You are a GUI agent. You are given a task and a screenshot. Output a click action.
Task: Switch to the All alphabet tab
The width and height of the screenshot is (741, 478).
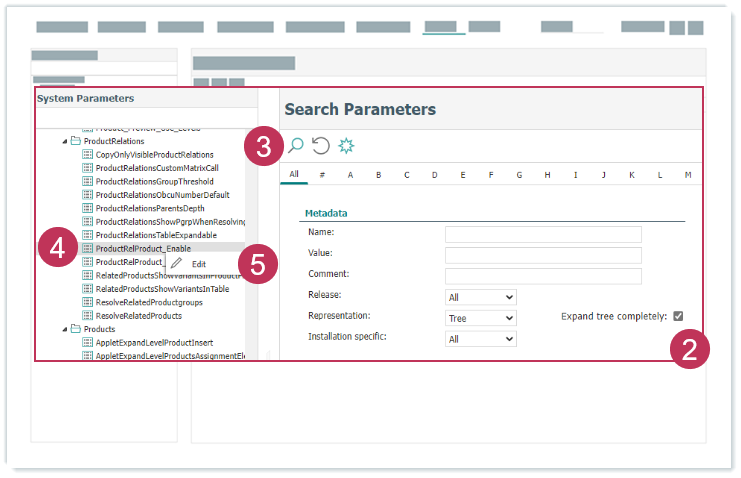pos(294,174)
